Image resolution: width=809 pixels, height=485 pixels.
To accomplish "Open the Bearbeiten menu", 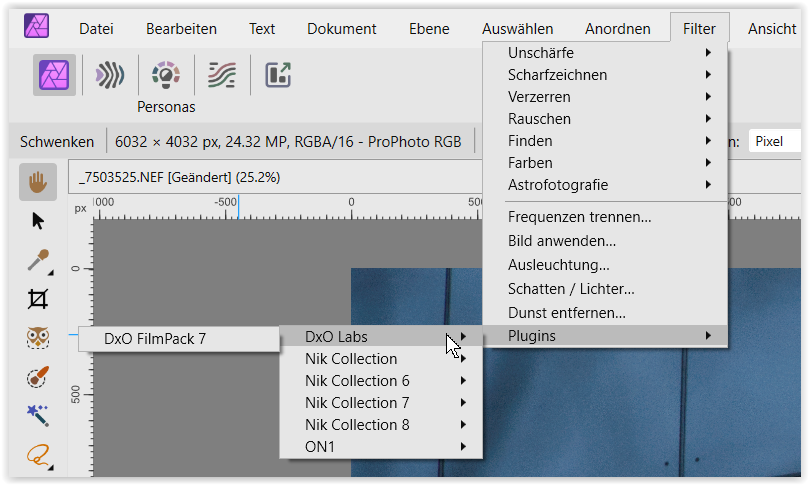I will click(x=181, y=29).
